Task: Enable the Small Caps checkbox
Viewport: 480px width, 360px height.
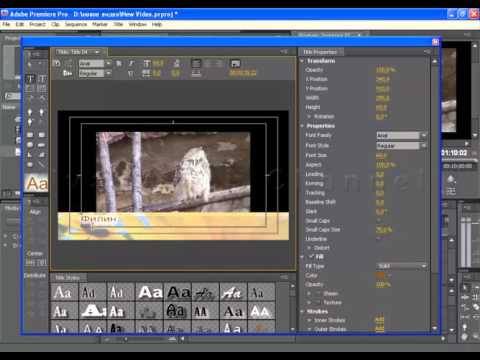Action: click(x=379, y=221)
